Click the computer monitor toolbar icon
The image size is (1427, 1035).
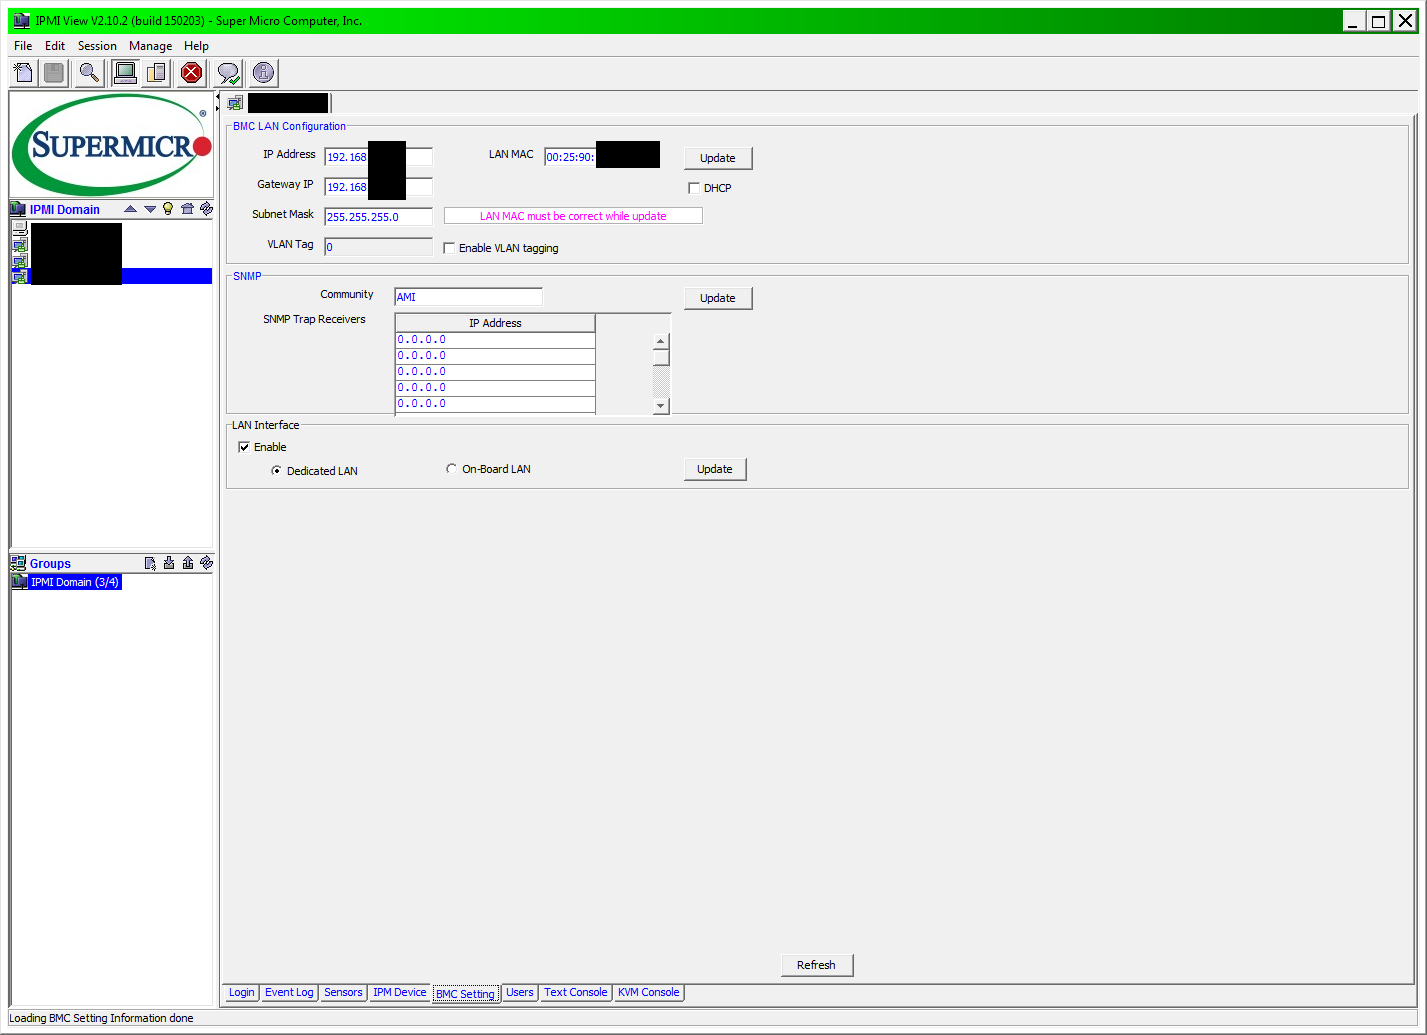coord(125,73)
